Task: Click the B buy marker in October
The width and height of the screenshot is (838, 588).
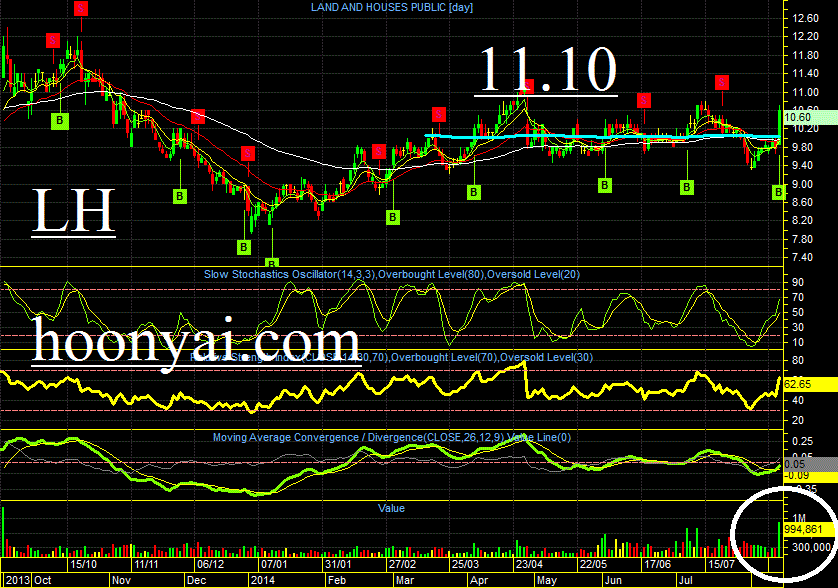Action: tap(60, 121)
